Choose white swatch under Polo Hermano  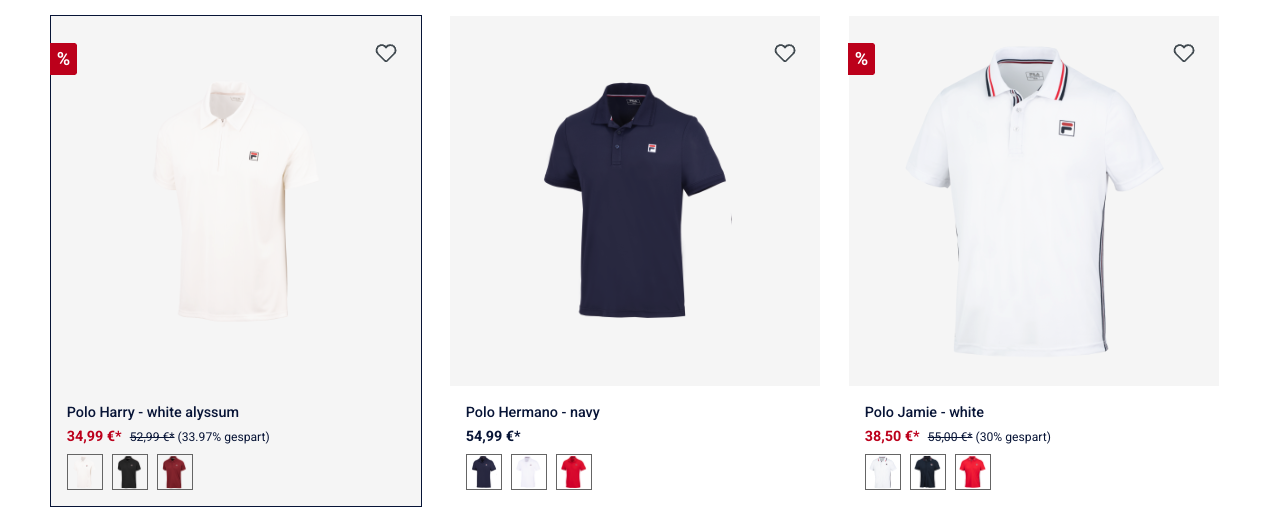click(x=529, y=472)
